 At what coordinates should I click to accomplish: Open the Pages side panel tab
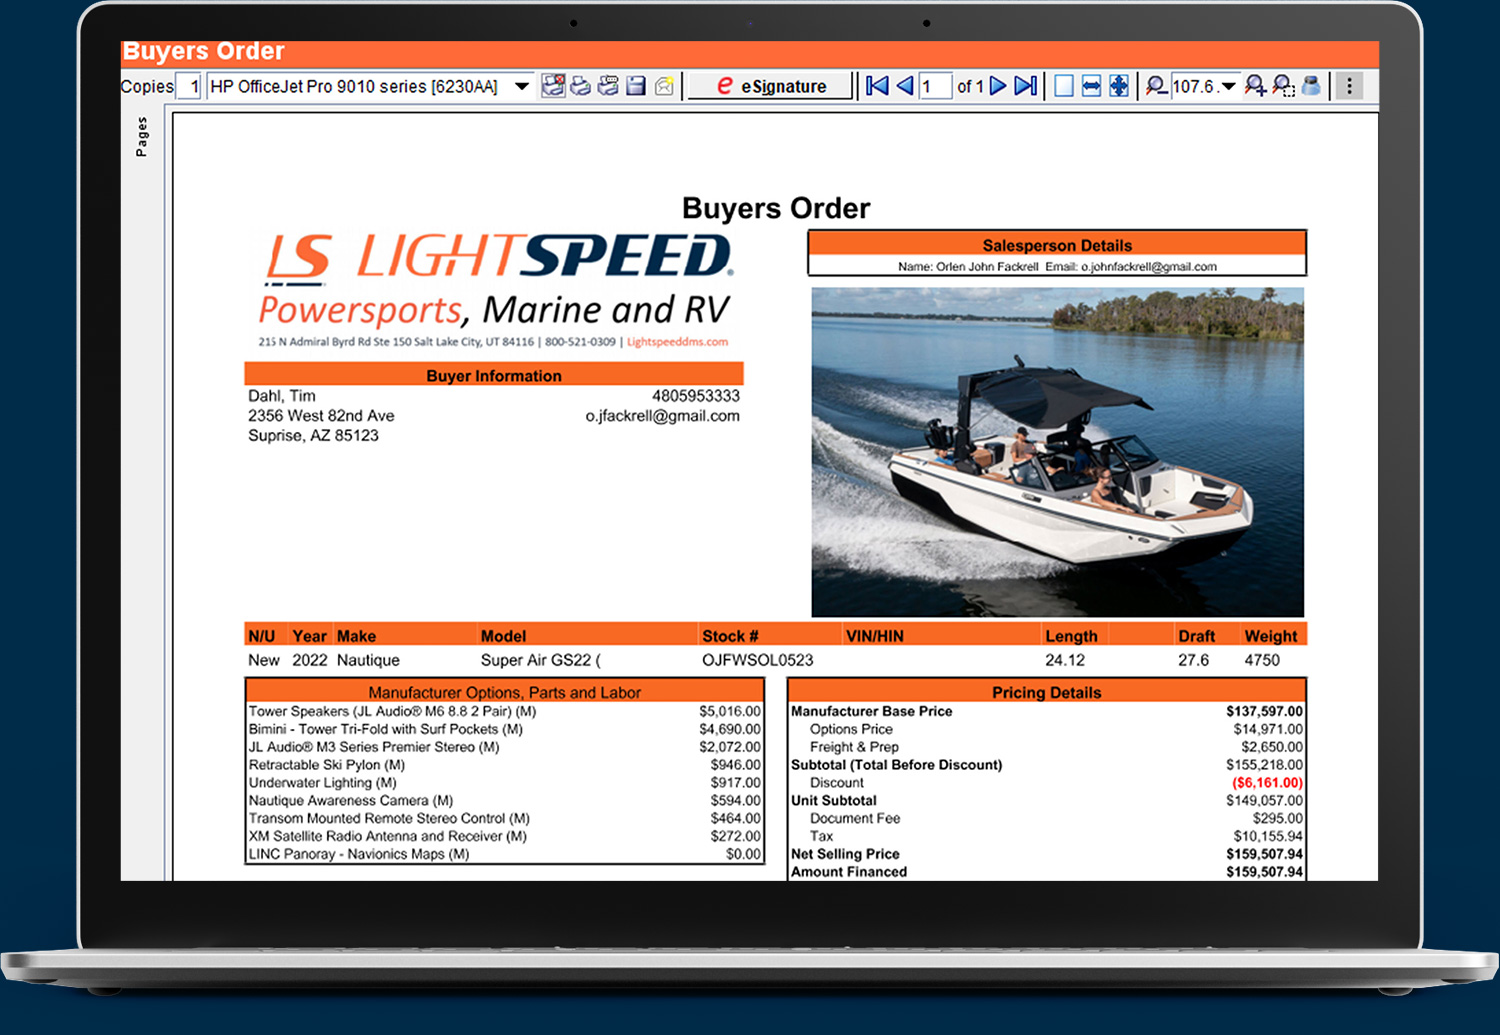(141, 137)
